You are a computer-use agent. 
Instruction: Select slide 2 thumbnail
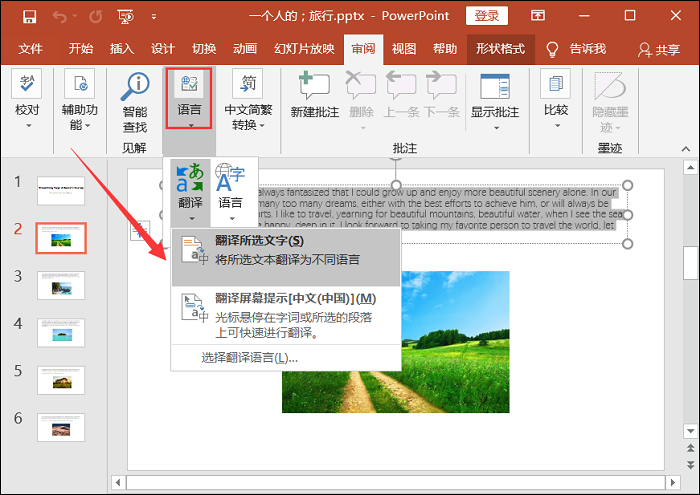click(61, 238)
